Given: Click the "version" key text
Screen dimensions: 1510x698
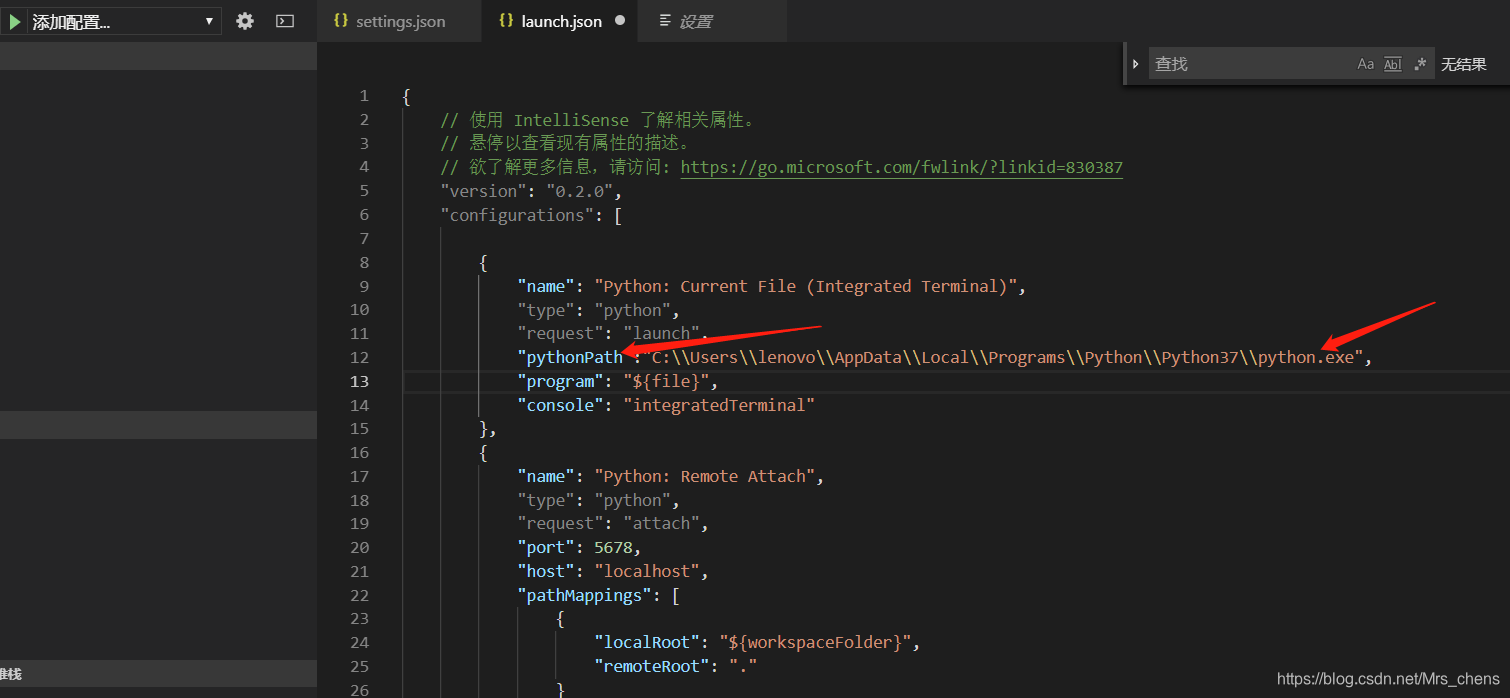Looking at the screenshot, I should click(484, 191).
